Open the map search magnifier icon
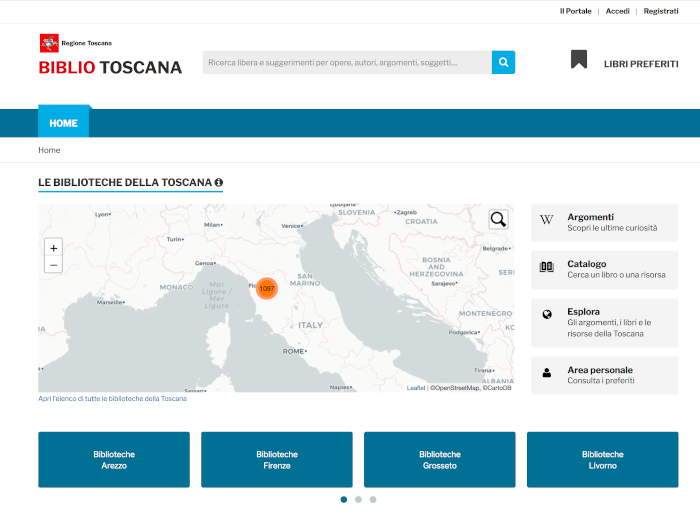Image resolution: width=700 pixels, height=522 pixels. click(498, 219)
